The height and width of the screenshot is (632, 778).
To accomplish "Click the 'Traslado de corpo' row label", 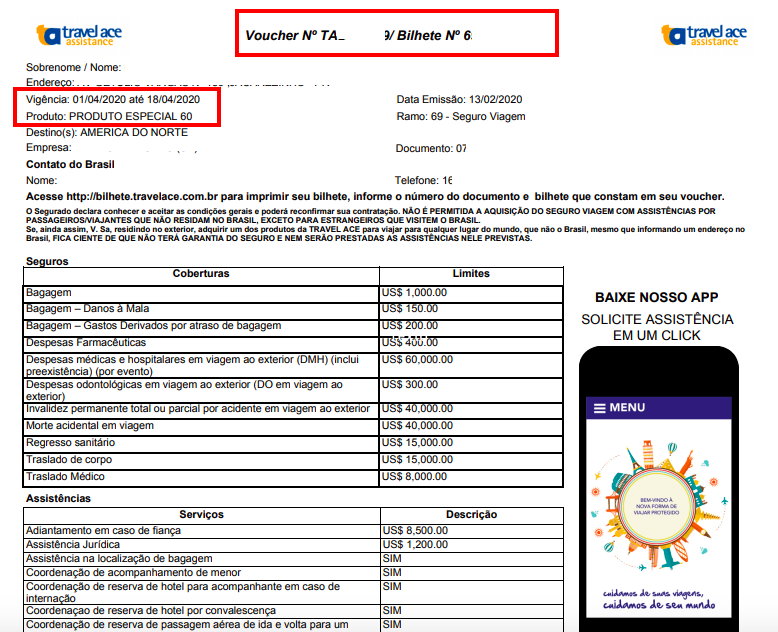I will (69, 459).
